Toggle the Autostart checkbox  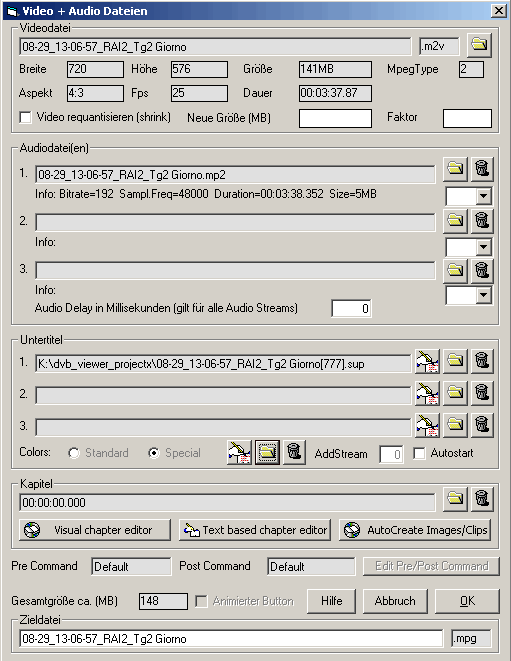[x=419, y=454]
